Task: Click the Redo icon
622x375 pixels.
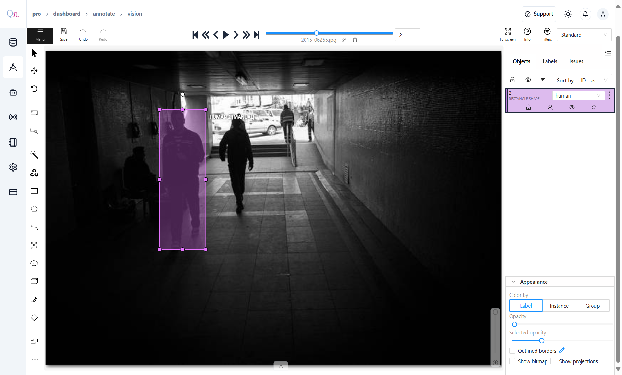Action: pos(103,35)
